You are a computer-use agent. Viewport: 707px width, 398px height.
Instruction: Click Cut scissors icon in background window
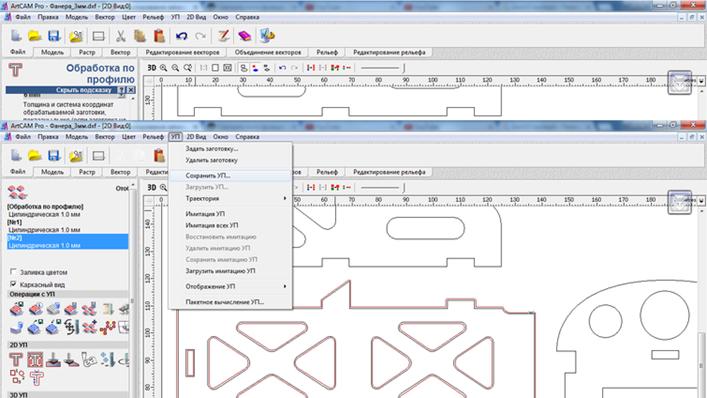pos(120,36)
